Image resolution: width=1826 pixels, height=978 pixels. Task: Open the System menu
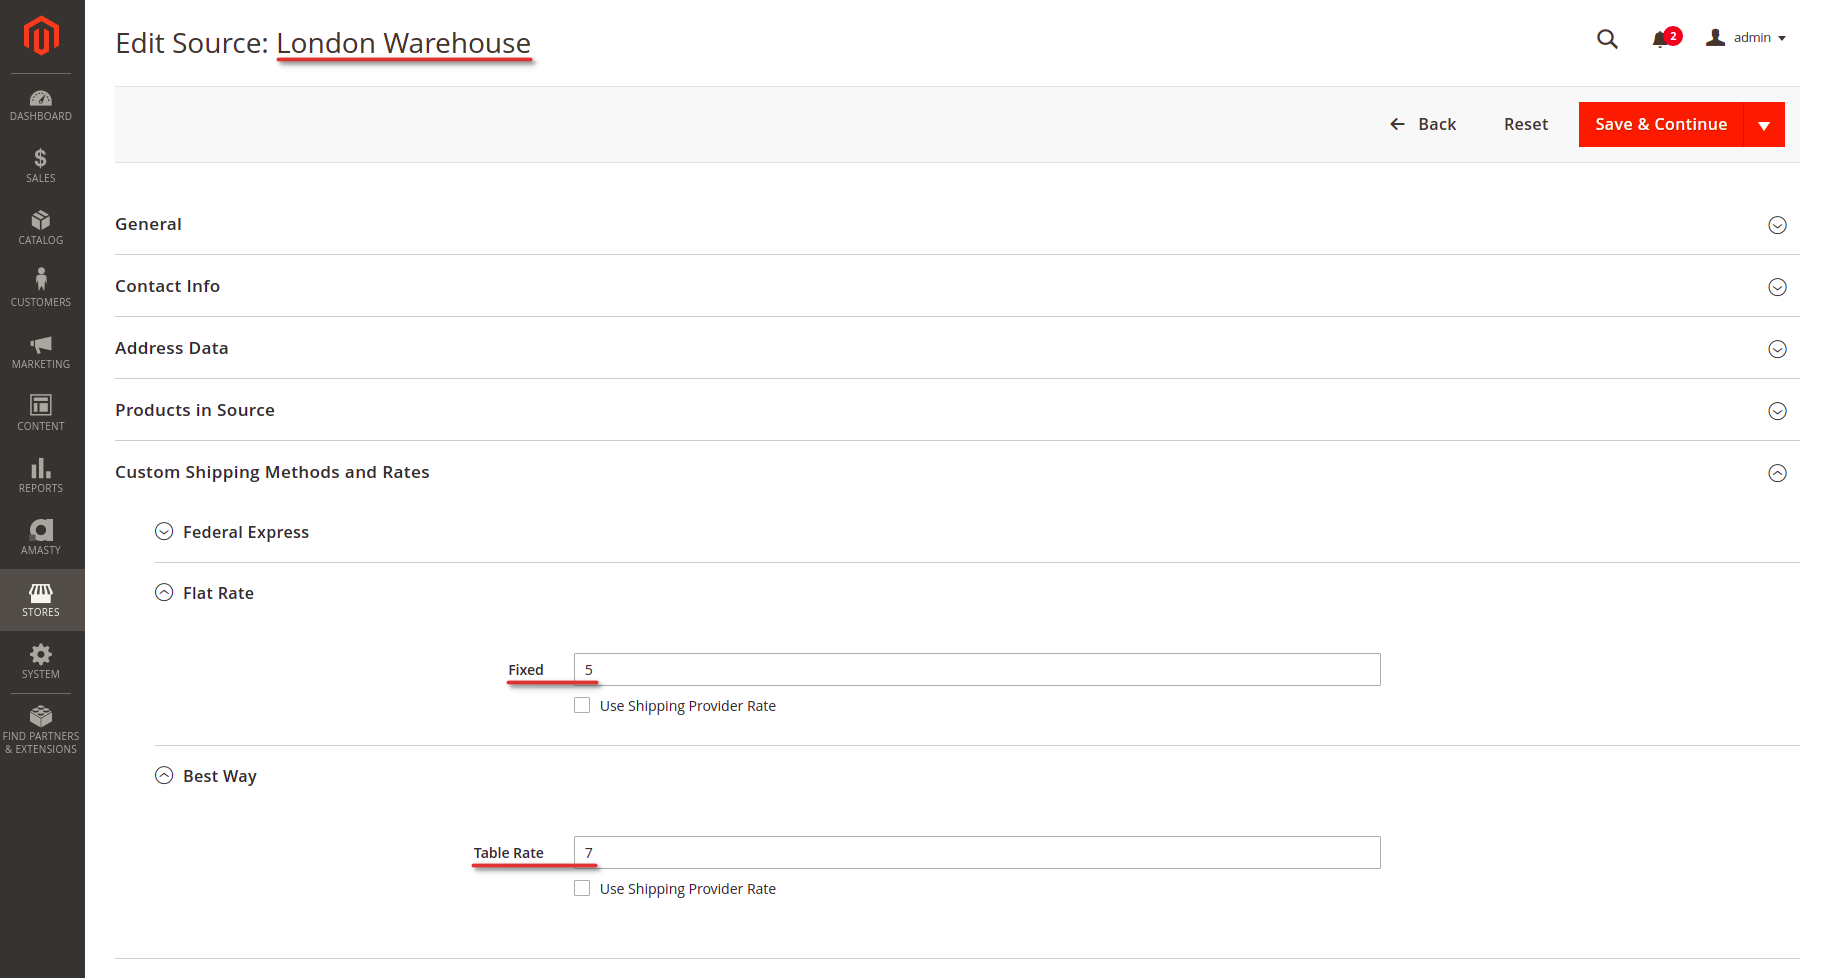coord(41,662)
